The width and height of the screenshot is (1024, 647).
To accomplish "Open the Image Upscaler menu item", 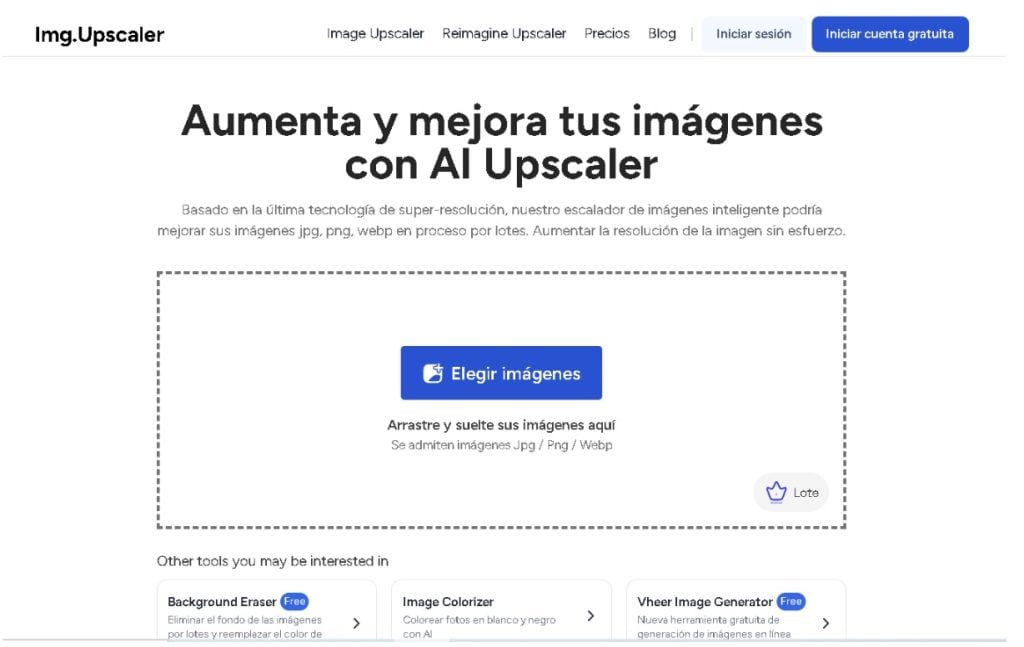I will (375, 34).
